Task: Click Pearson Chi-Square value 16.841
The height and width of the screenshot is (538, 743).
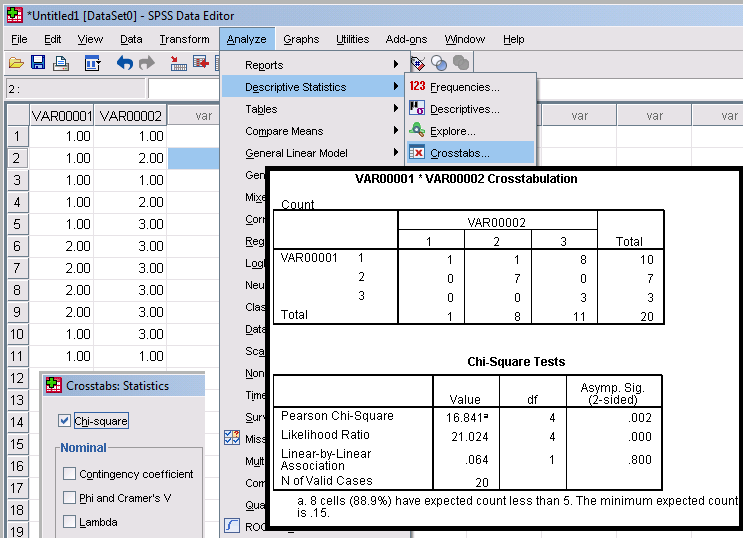Action: click(x=467, y=418)
